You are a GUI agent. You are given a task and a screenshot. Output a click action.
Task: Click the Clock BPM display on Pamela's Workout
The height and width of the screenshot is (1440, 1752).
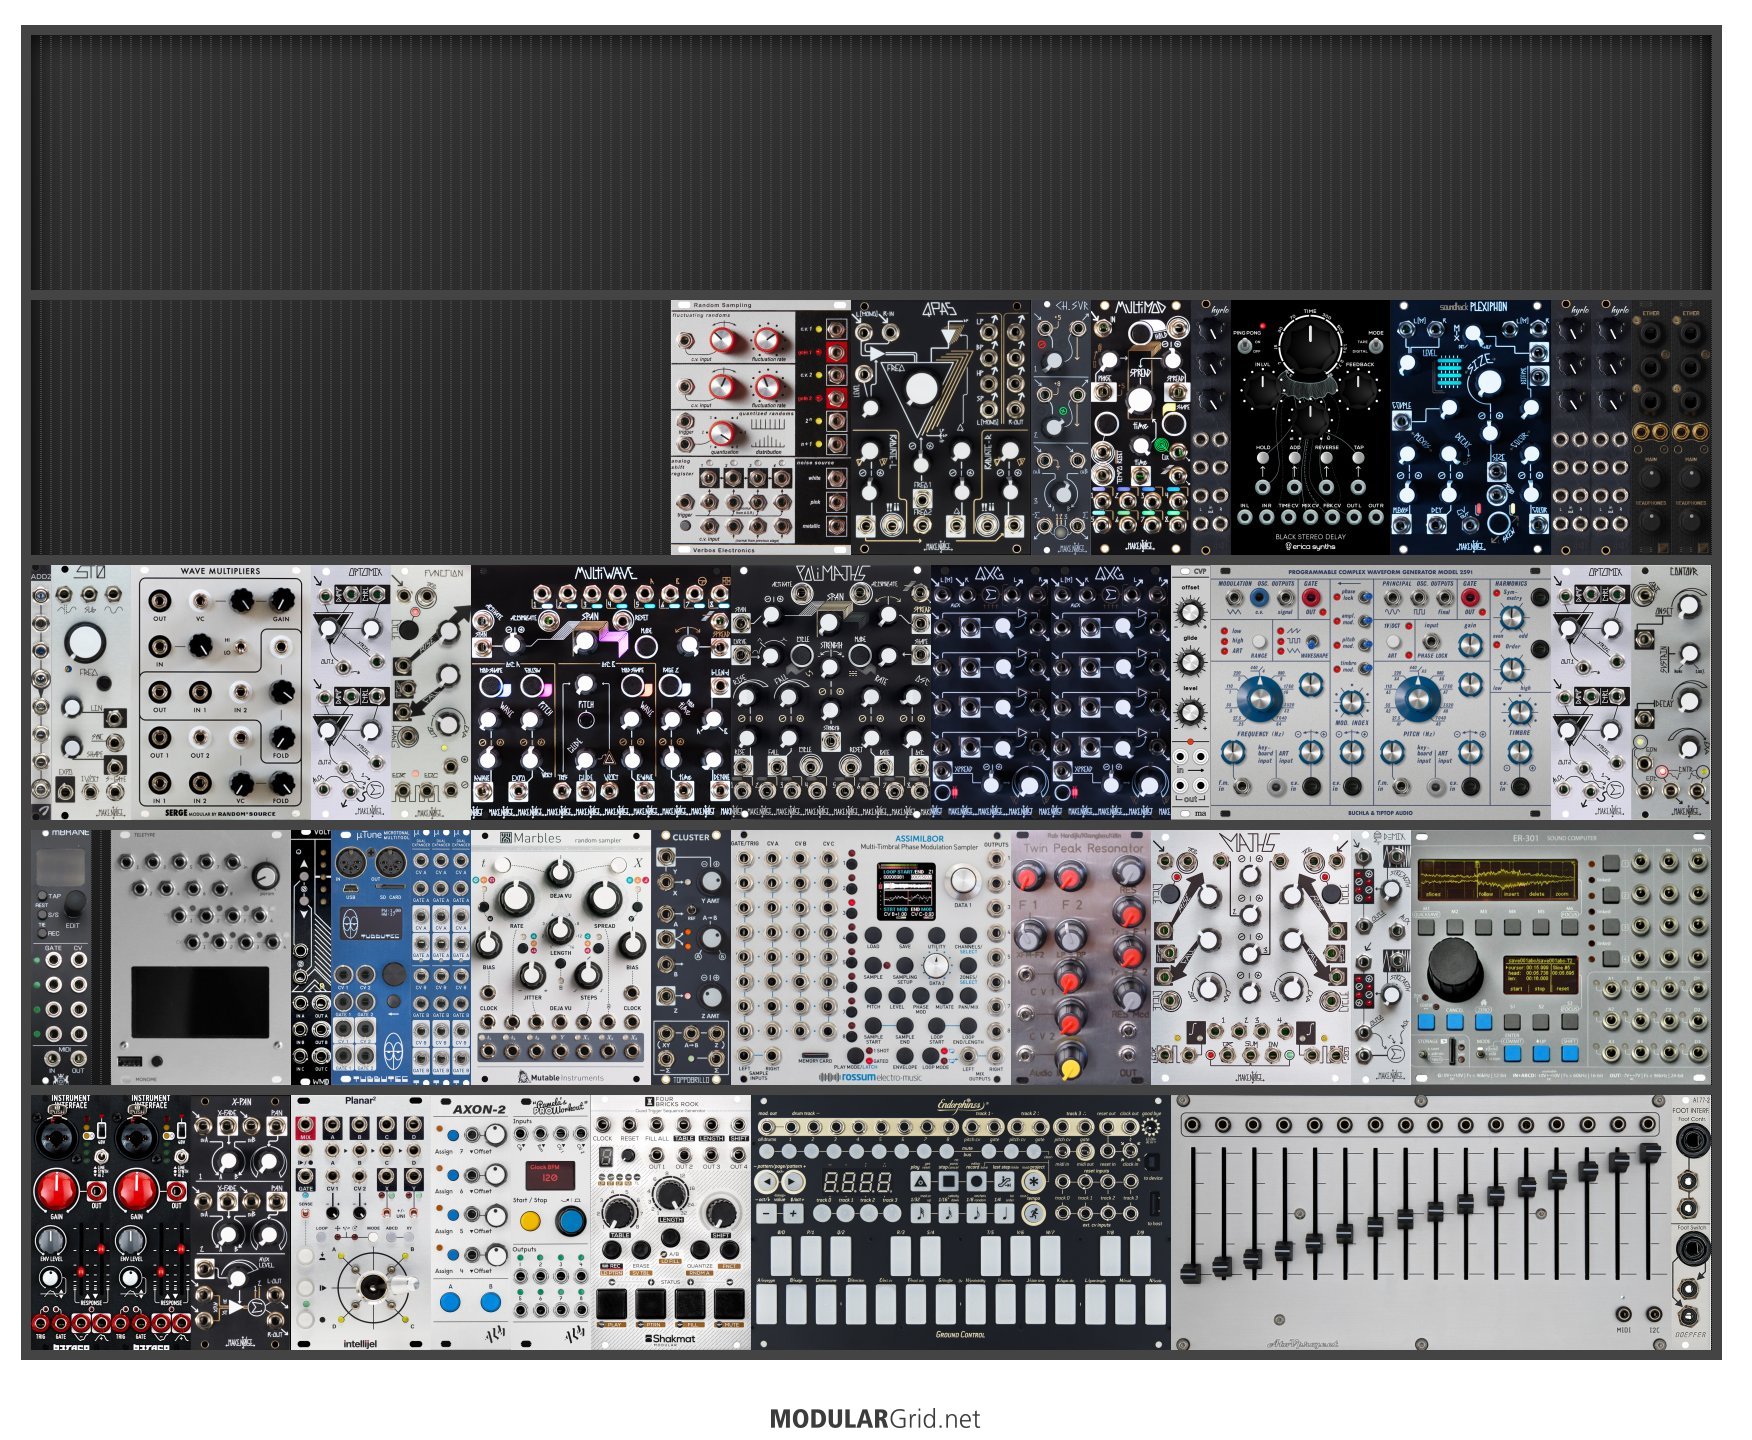550,1175
